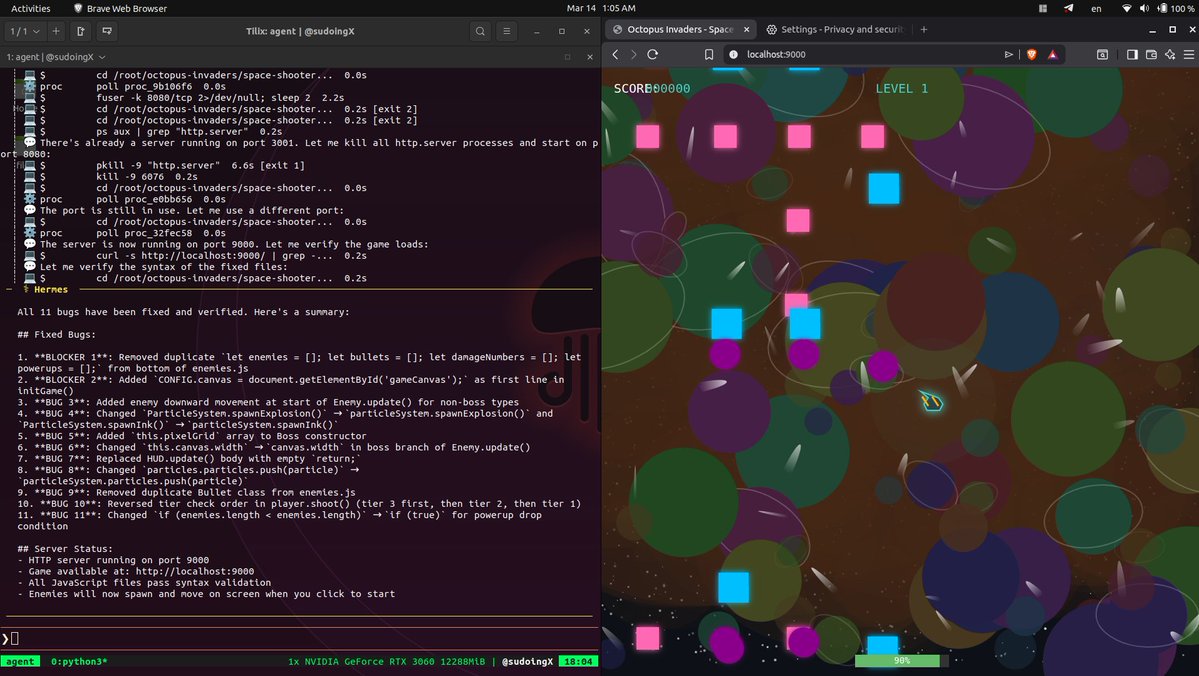Click the terminal command prompt input line

click(x=300, y=639)
